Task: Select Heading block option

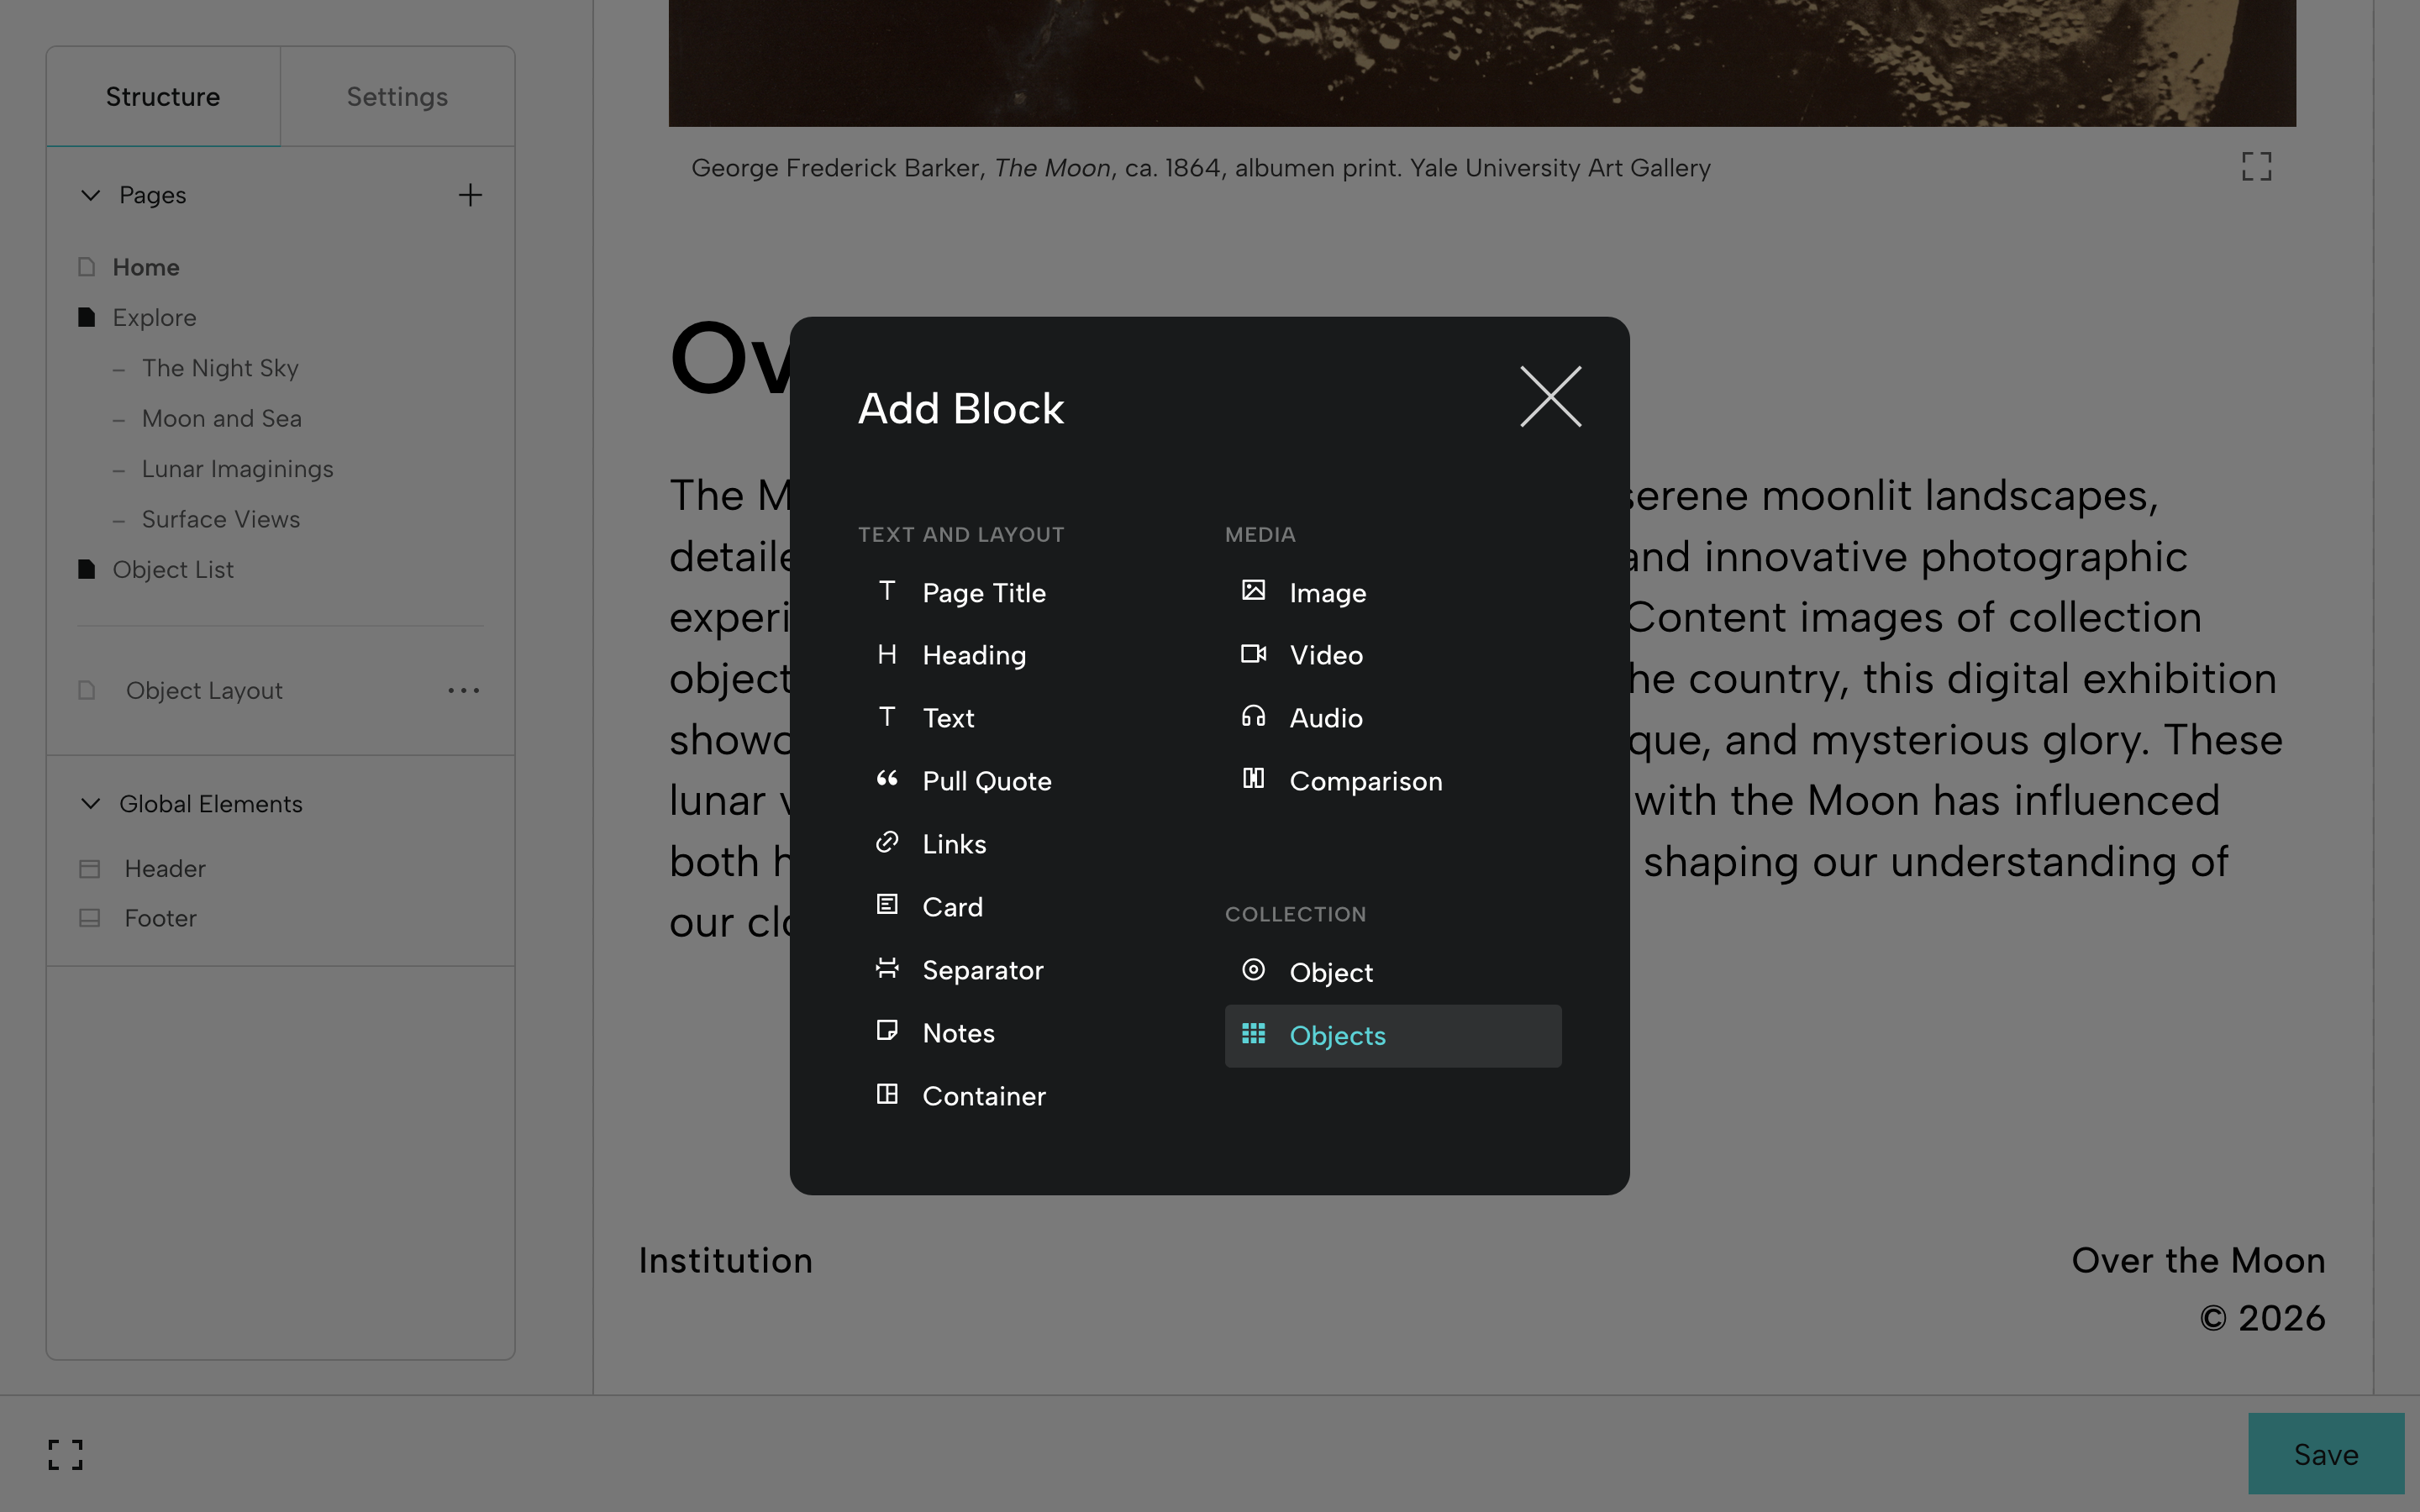Action: 1027,655
